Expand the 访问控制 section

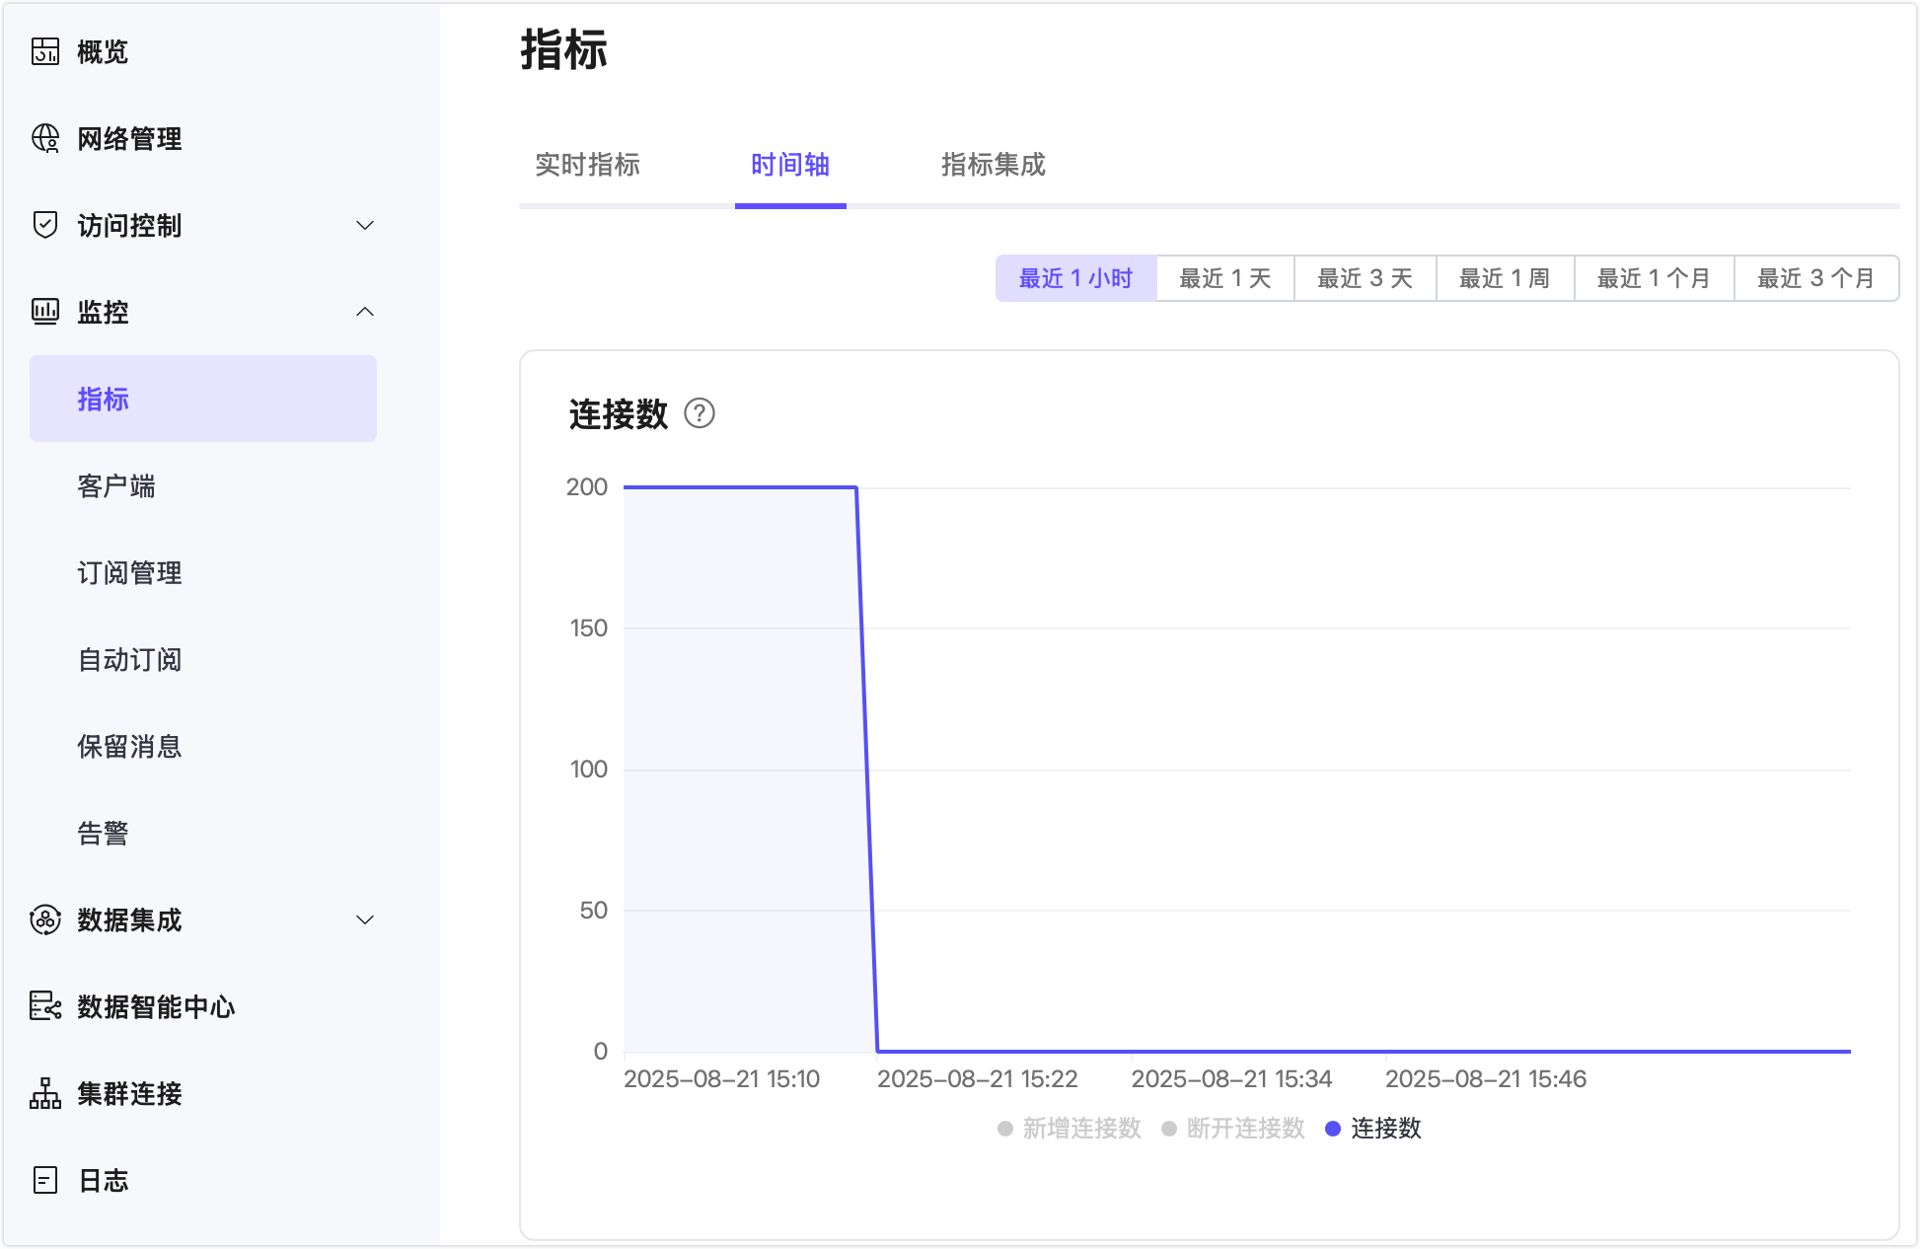coord(365,225)
